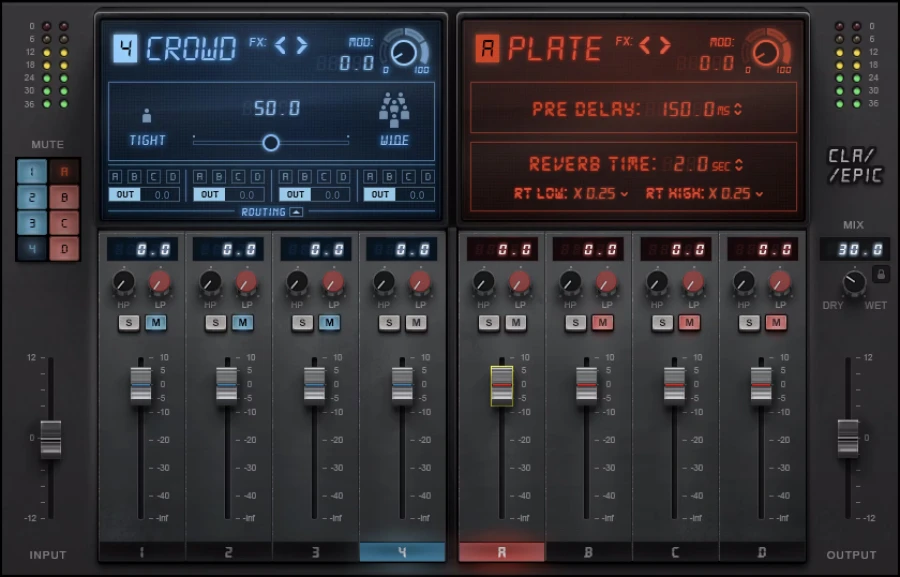900x577 pixels.
Task: Toggle button D in the MUTE panel
Action: coord(64,249)
